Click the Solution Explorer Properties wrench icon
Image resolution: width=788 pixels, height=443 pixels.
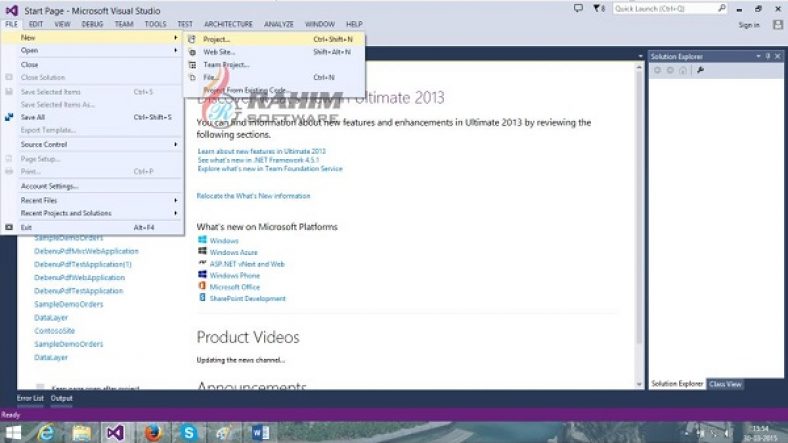(x=700, y=70)
